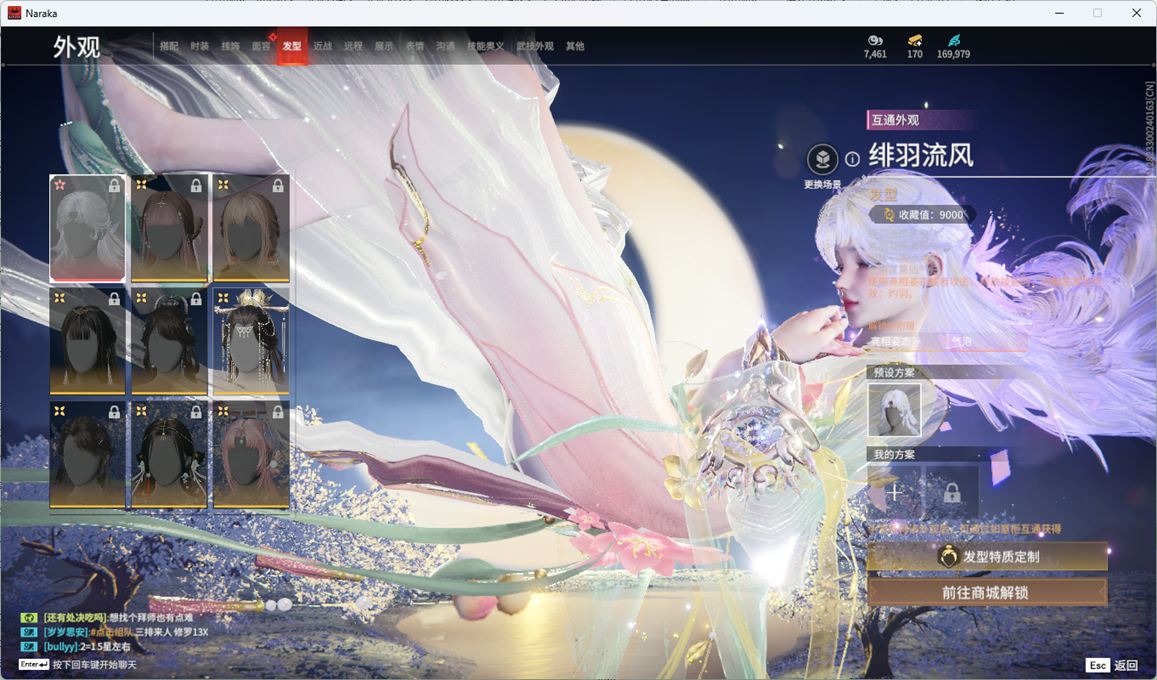Select the white-haired 绯羽流风 hairstyle card

[x=87, y=229]
